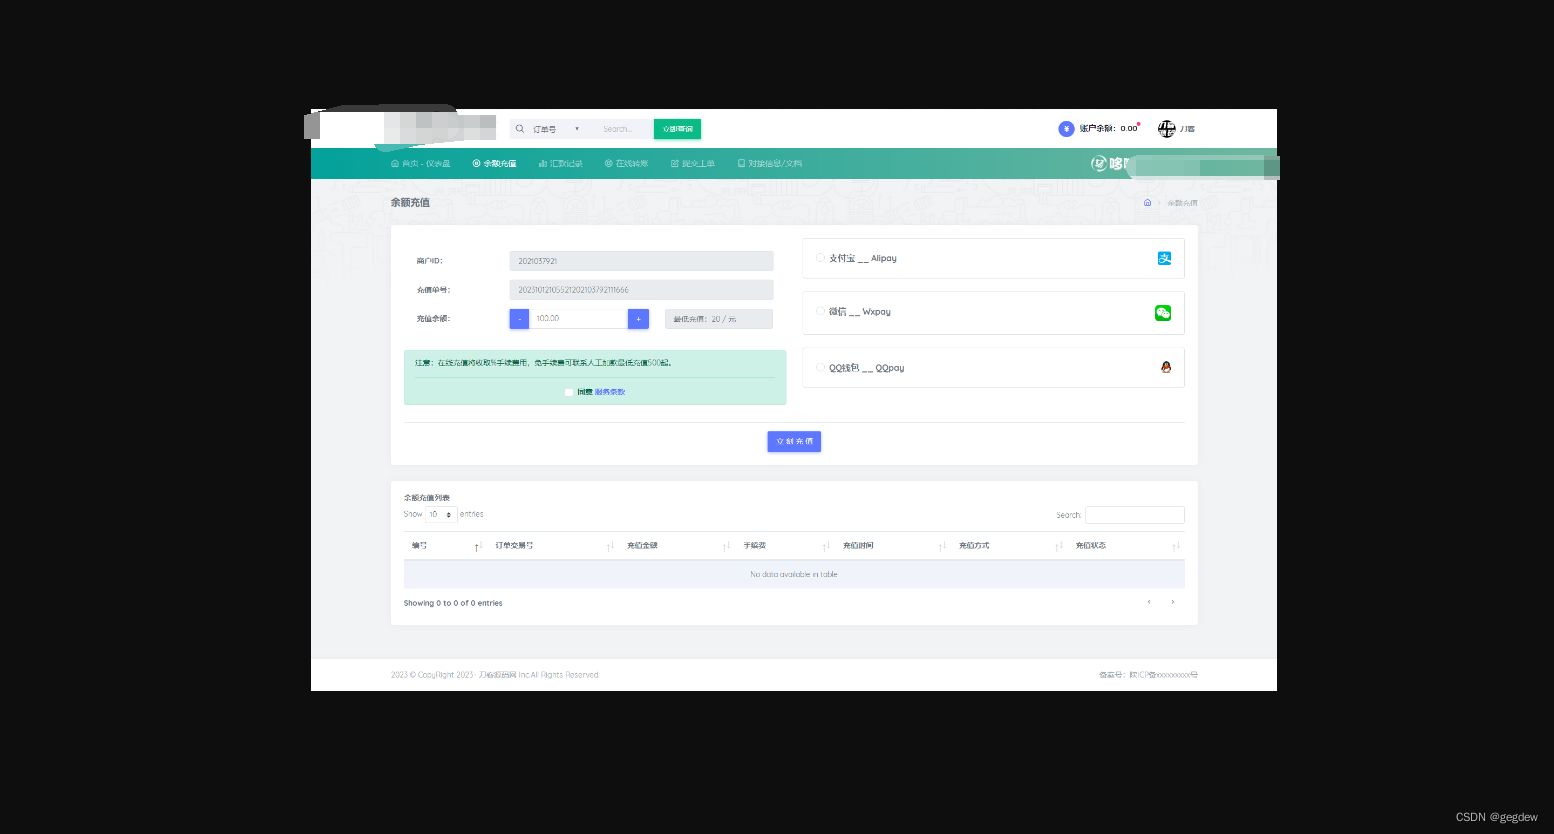This screenshot has height=834, width=1554.
Task: Open the 订单号 search type dropdown
Action: pyautogui.click(x=555, y=129)
